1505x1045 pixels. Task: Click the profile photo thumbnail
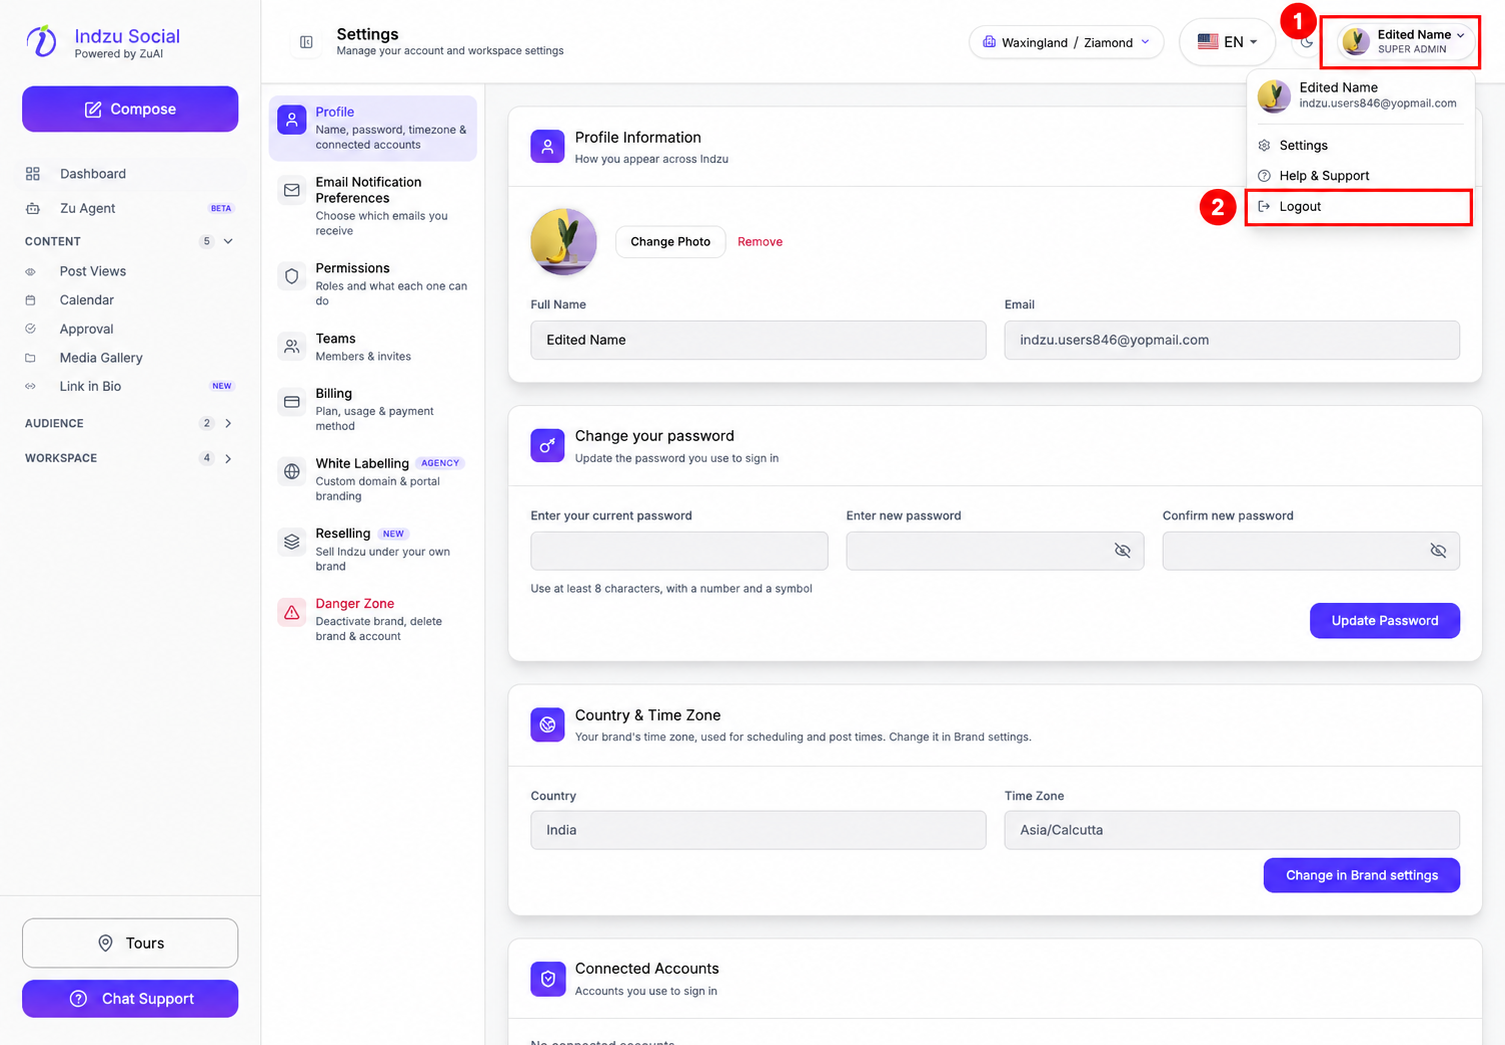point(564,241)
